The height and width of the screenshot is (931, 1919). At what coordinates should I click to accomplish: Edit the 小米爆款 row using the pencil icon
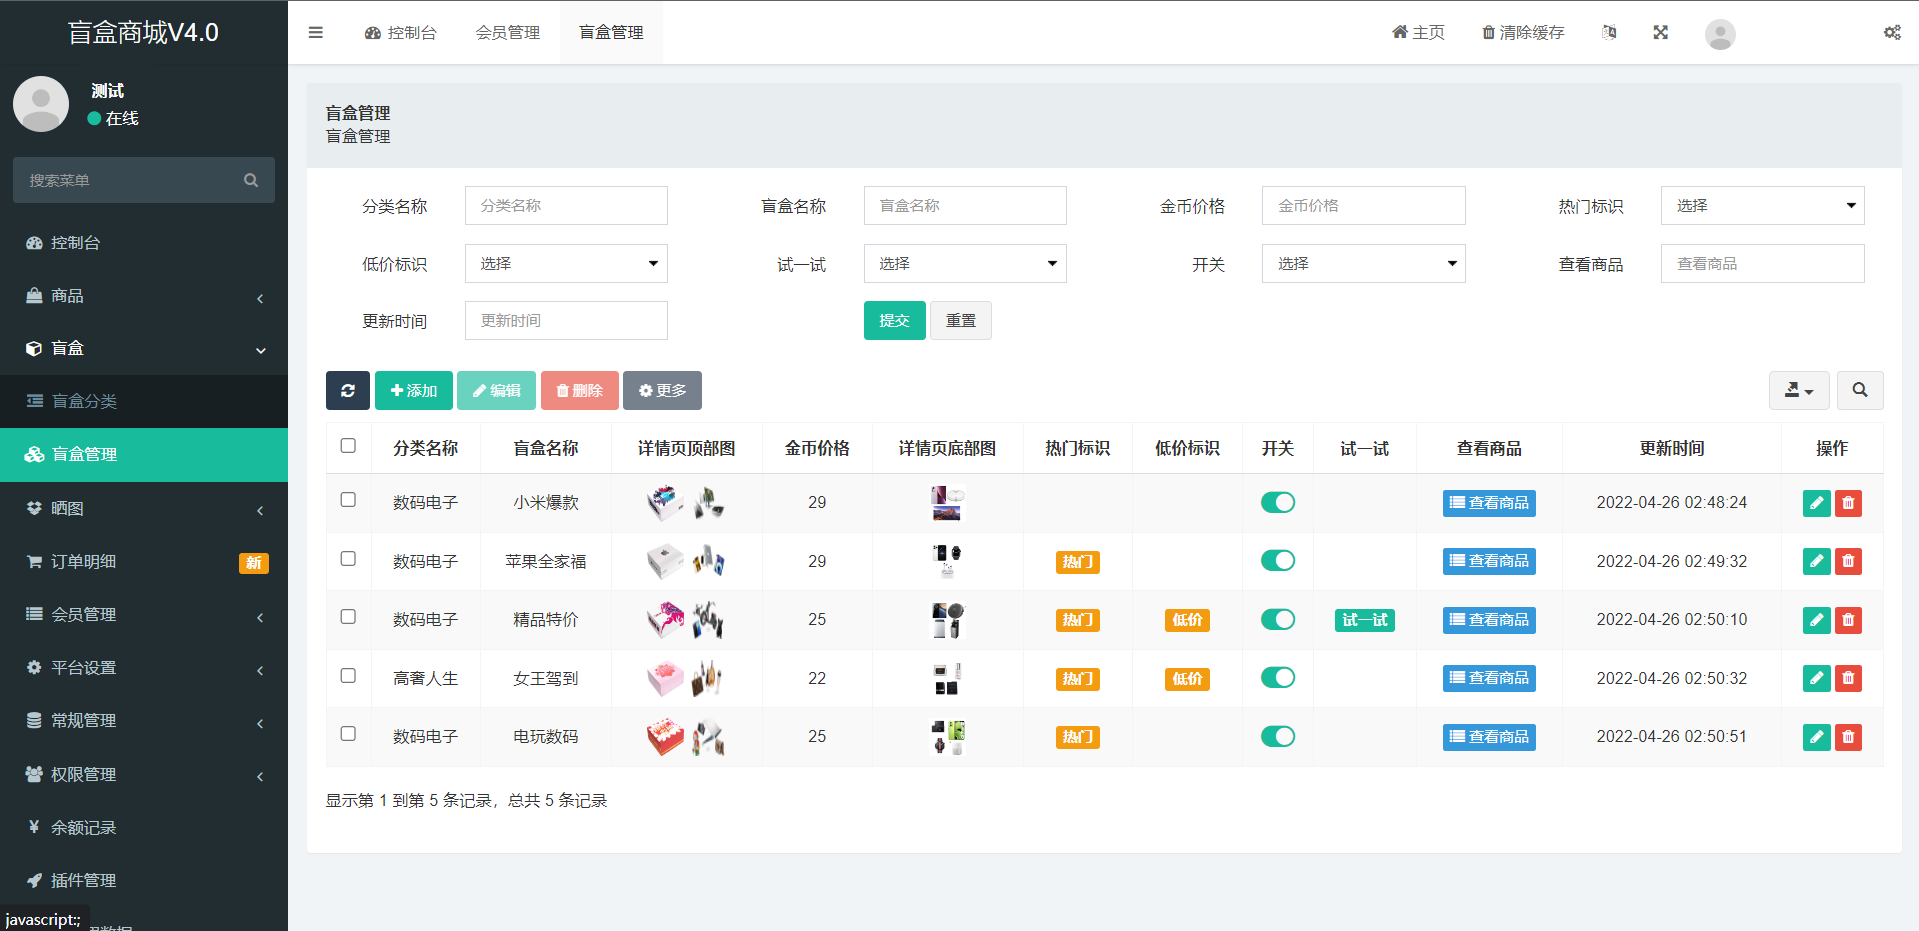(1816, 503)
